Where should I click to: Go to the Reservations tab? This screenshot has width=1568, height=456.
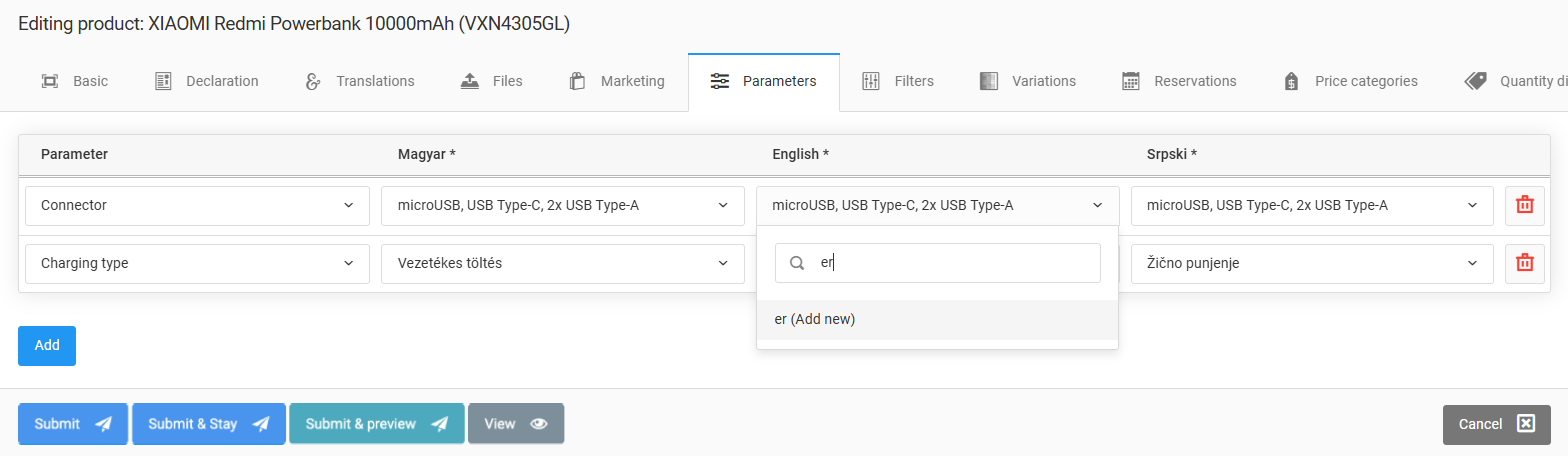pyautogui.click(x=1179, y=81)
